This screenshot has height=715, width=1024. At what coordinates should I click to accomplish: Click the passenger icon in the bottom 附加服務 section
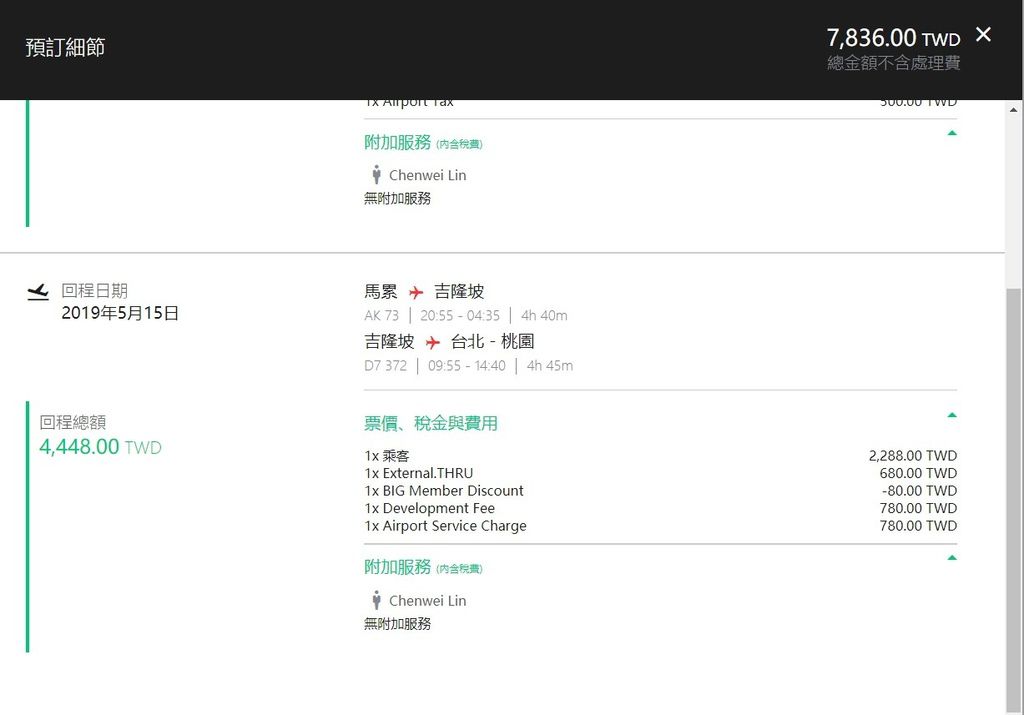(376, 600)
